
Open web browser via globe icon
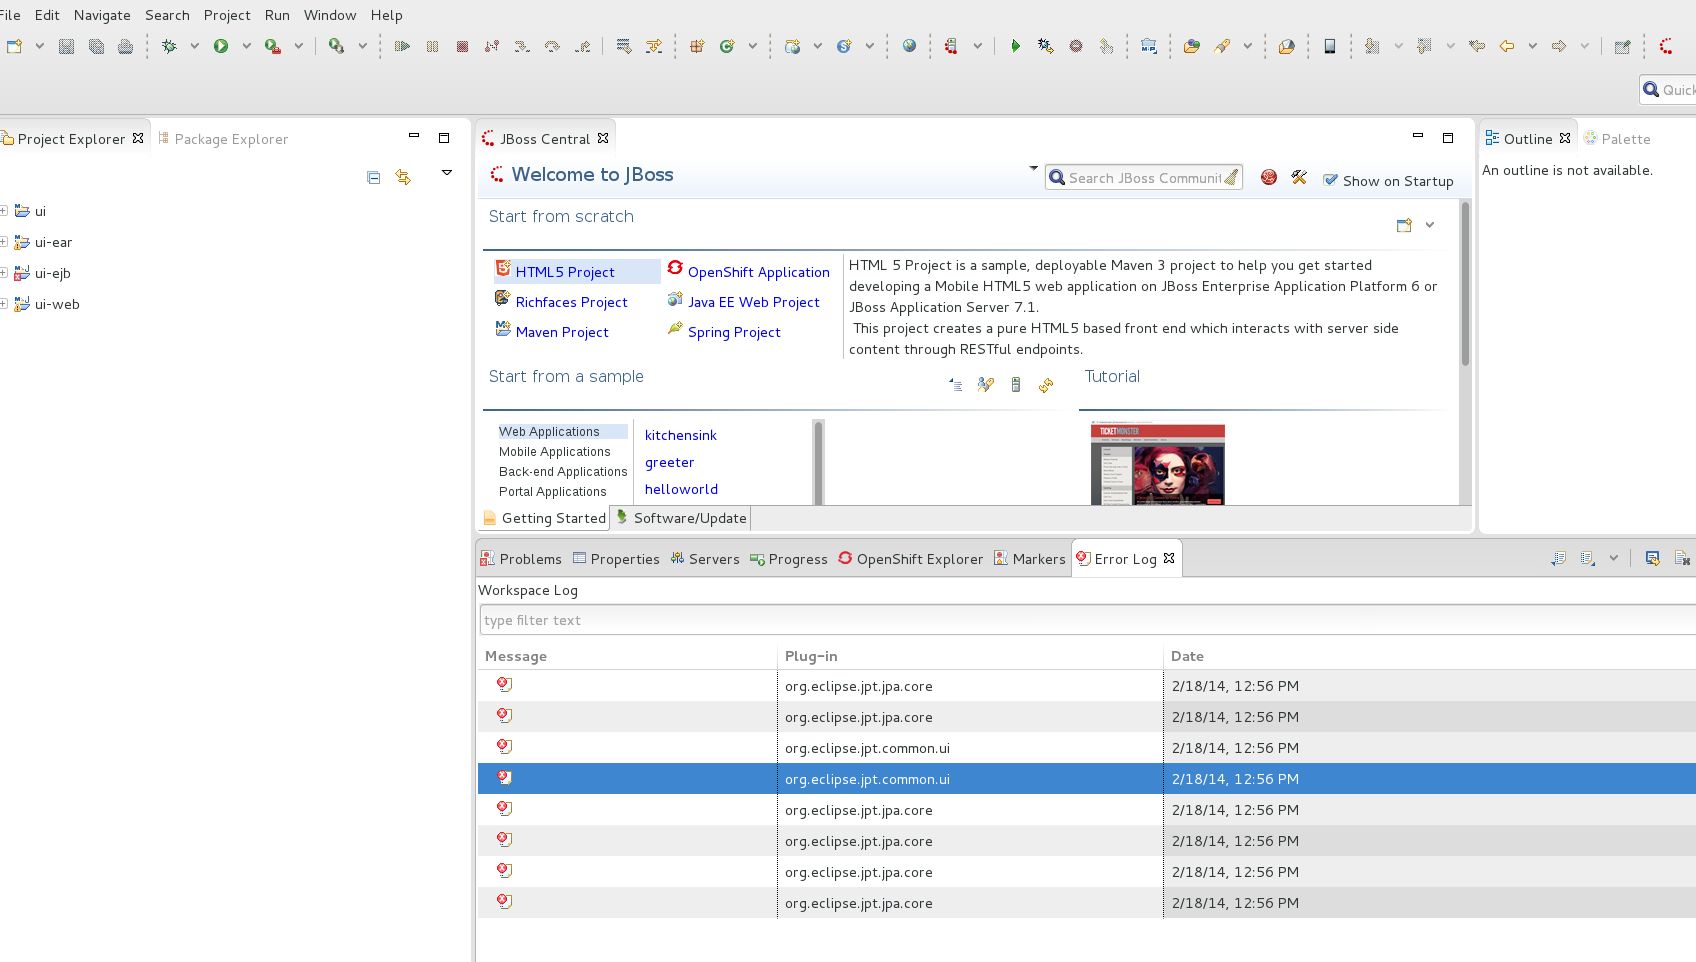click(x=909, y=46)
